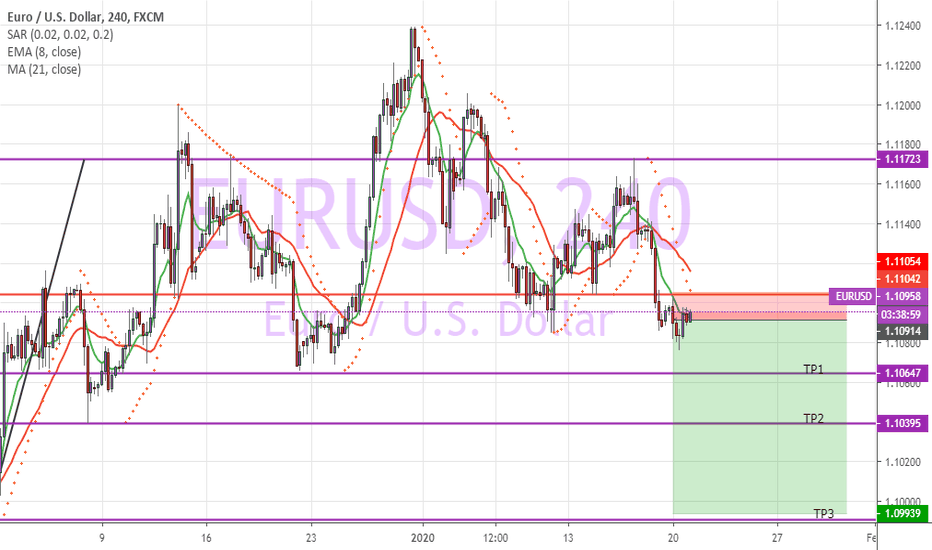
Task: Click the TP2 text label
Action: point(814,418)
